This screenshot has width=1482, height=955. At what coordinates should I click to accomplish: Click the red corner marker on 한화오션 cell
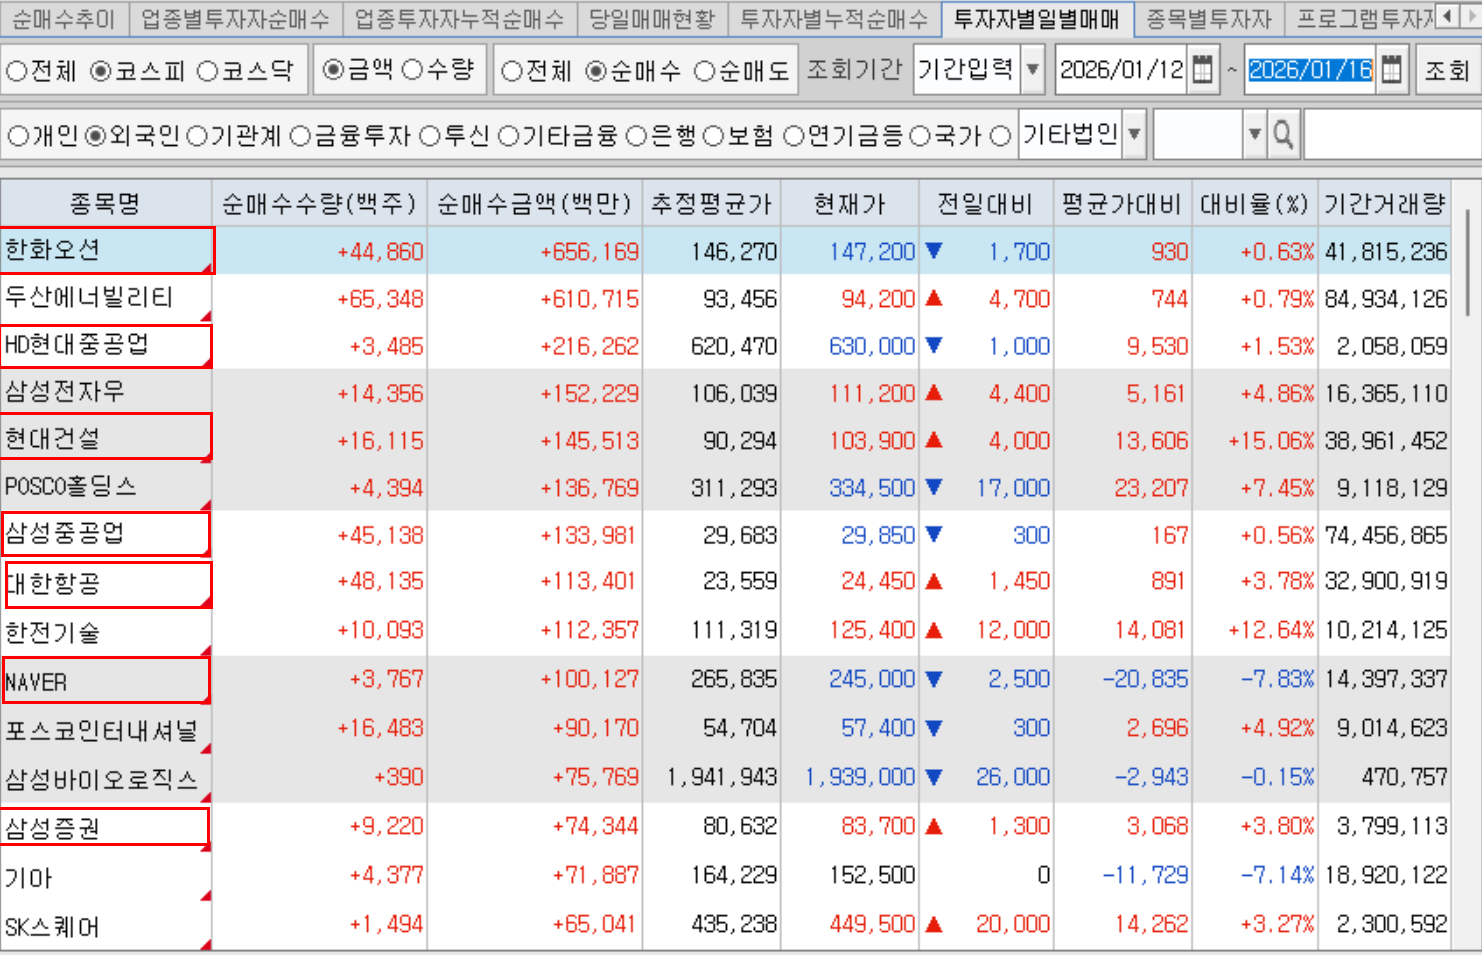coord(207,267)
